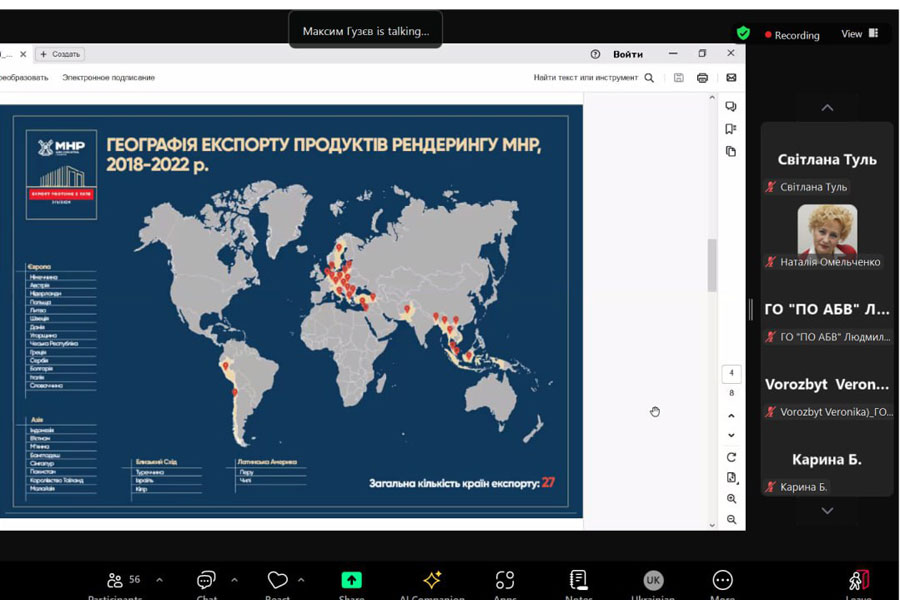This screenshot has height=600, width=900.
Task: Open meeting Notes
Action: pyautogui.click(x=578, y=581)
